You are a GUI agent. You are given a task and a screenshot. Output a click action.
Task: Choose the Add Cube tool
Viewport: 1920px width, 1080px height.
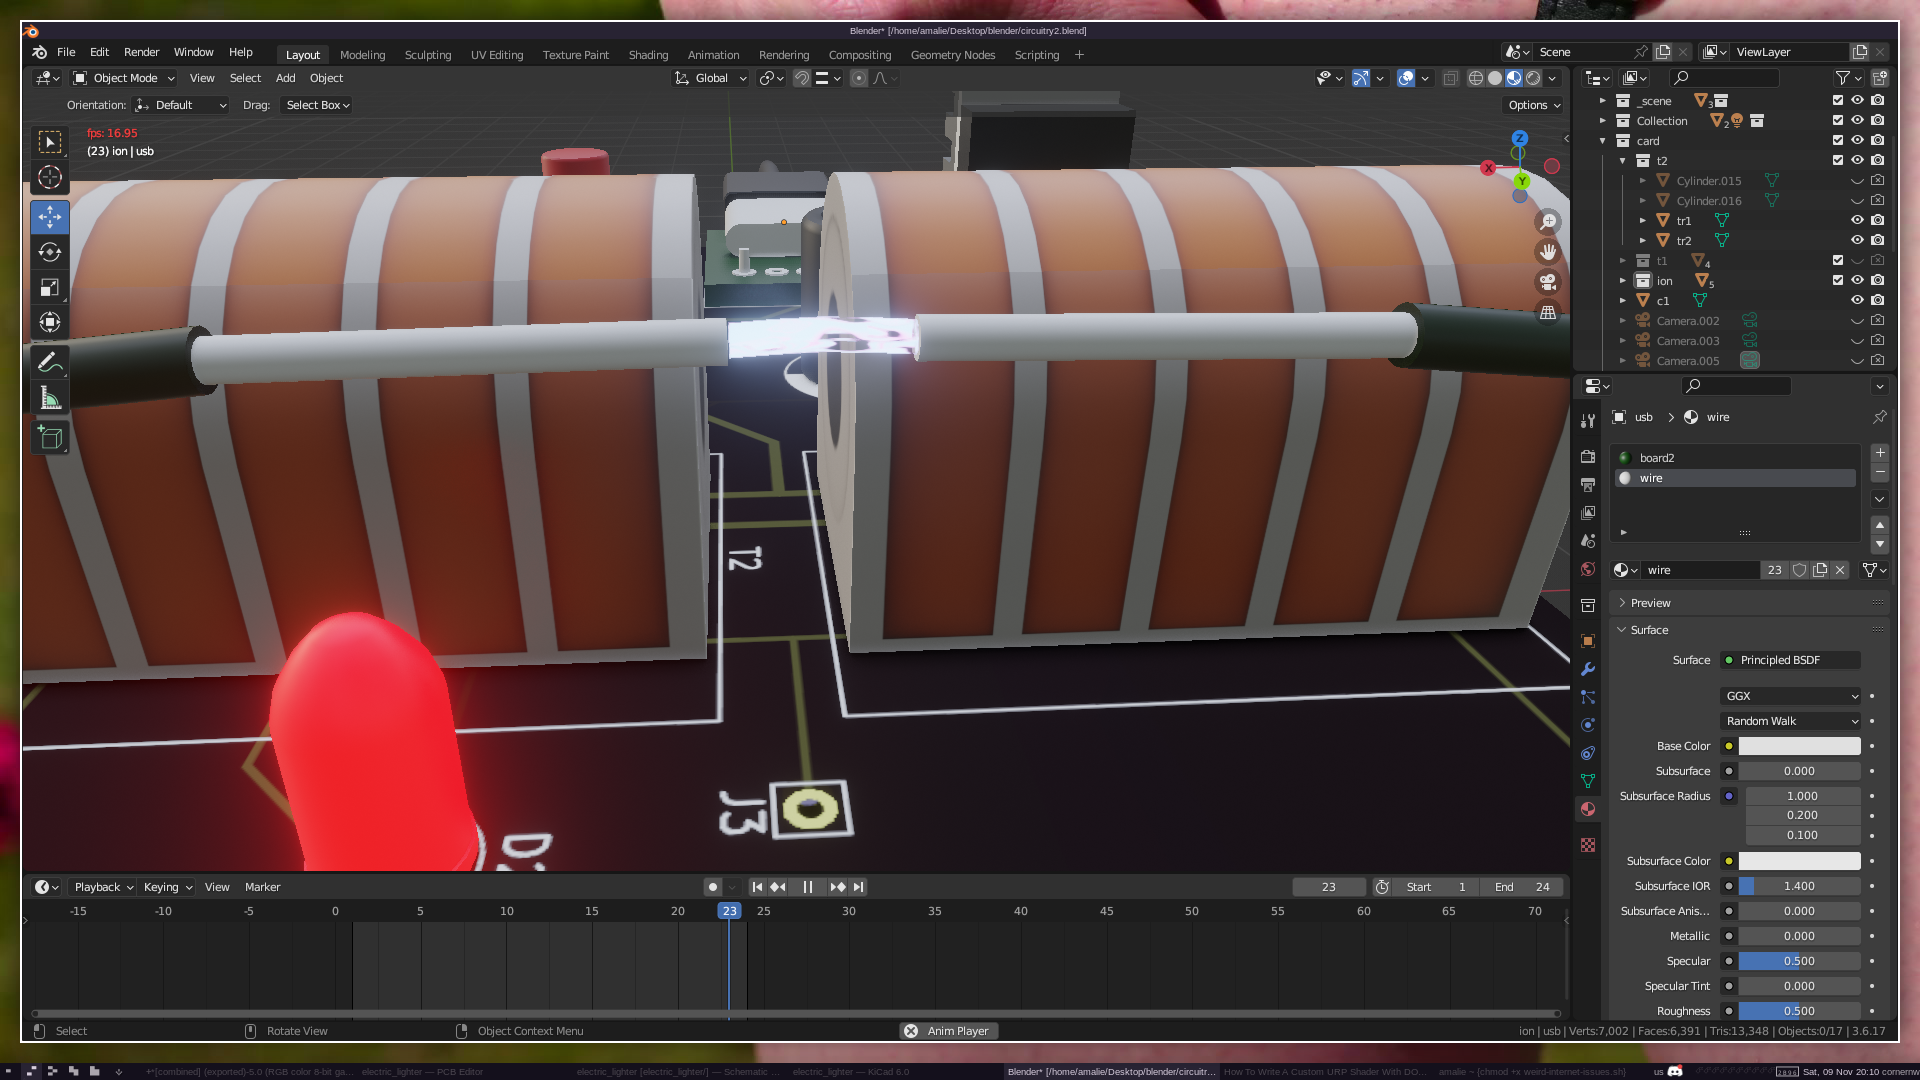[50, 437]
